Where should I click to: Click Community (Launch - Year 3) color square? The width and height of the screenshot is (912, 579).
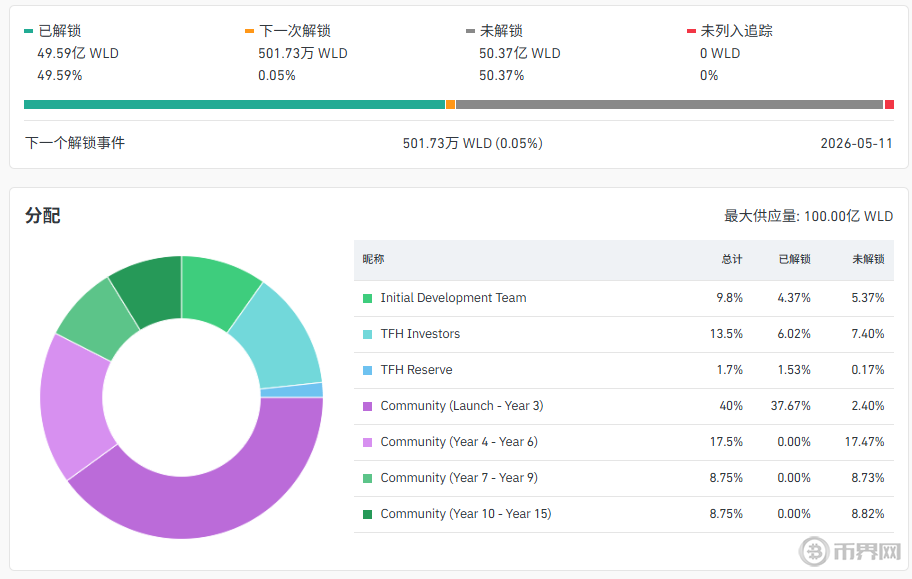tap(368, 407)
